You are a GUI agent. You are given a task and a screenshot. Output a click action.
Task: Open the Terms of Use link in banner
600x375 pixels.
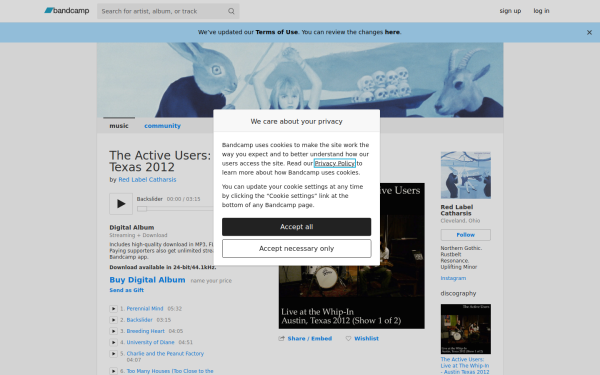[x=276, y=32]
